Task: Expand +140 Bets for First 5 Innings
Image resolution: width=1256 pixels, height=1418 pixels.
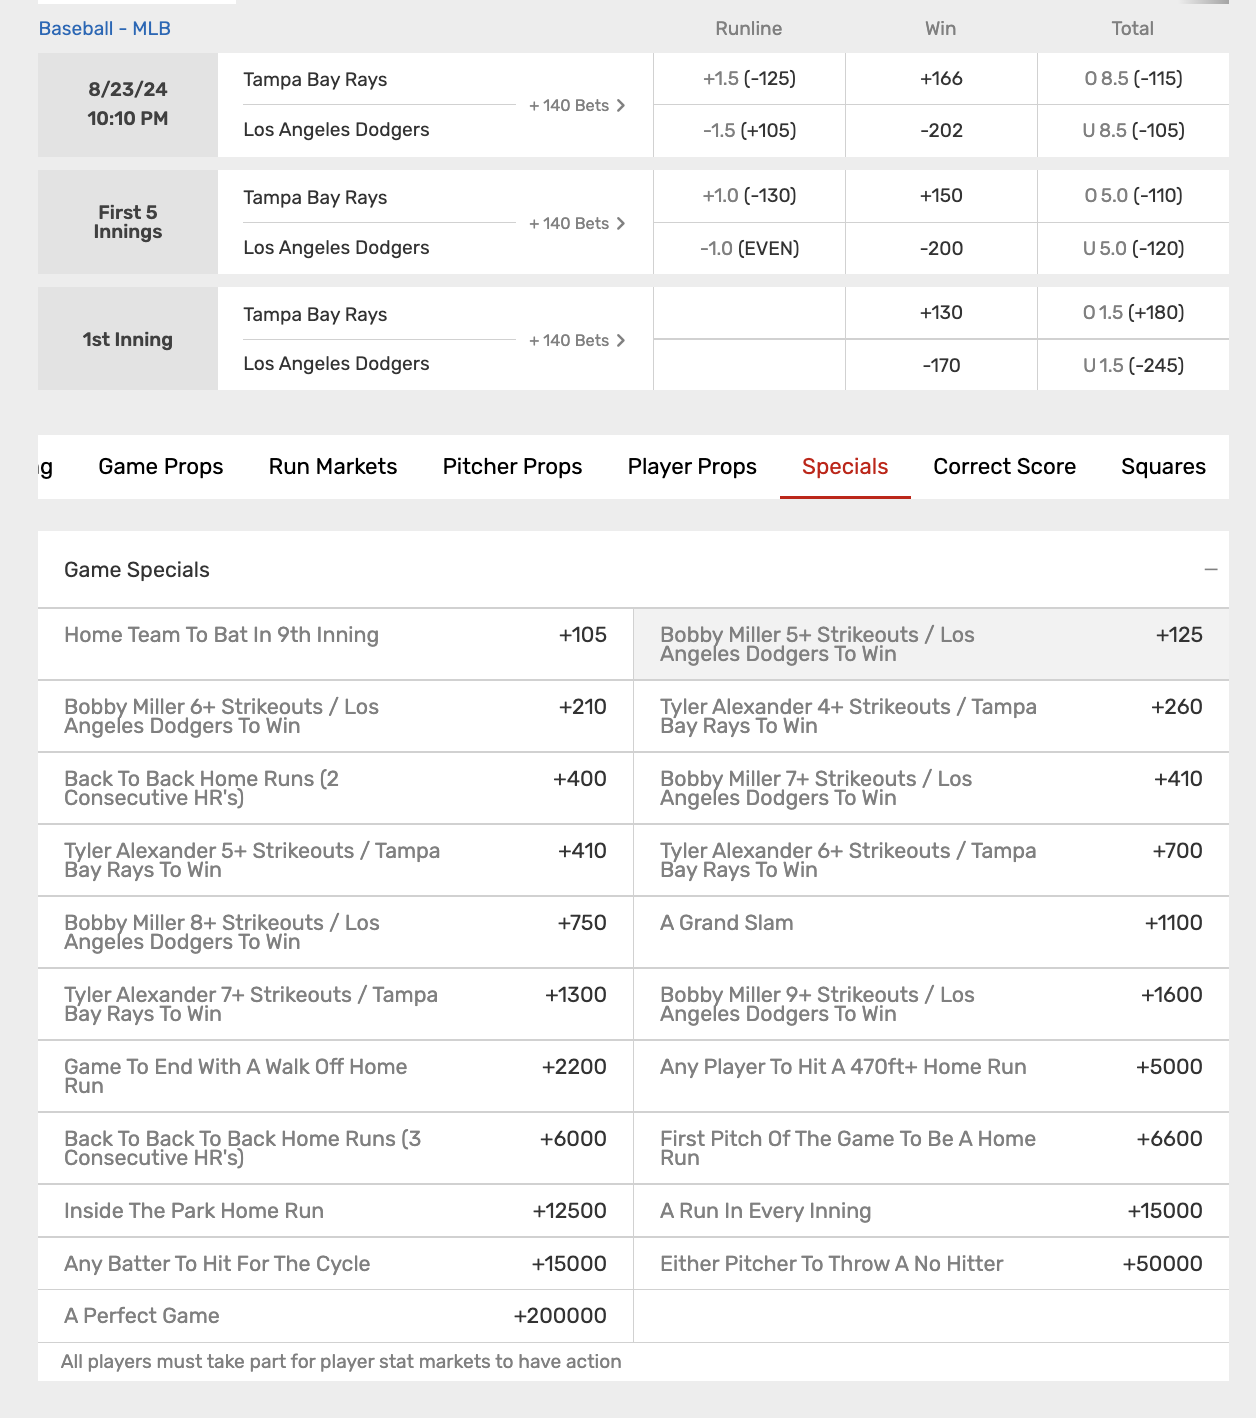Action: coord(577,224)
